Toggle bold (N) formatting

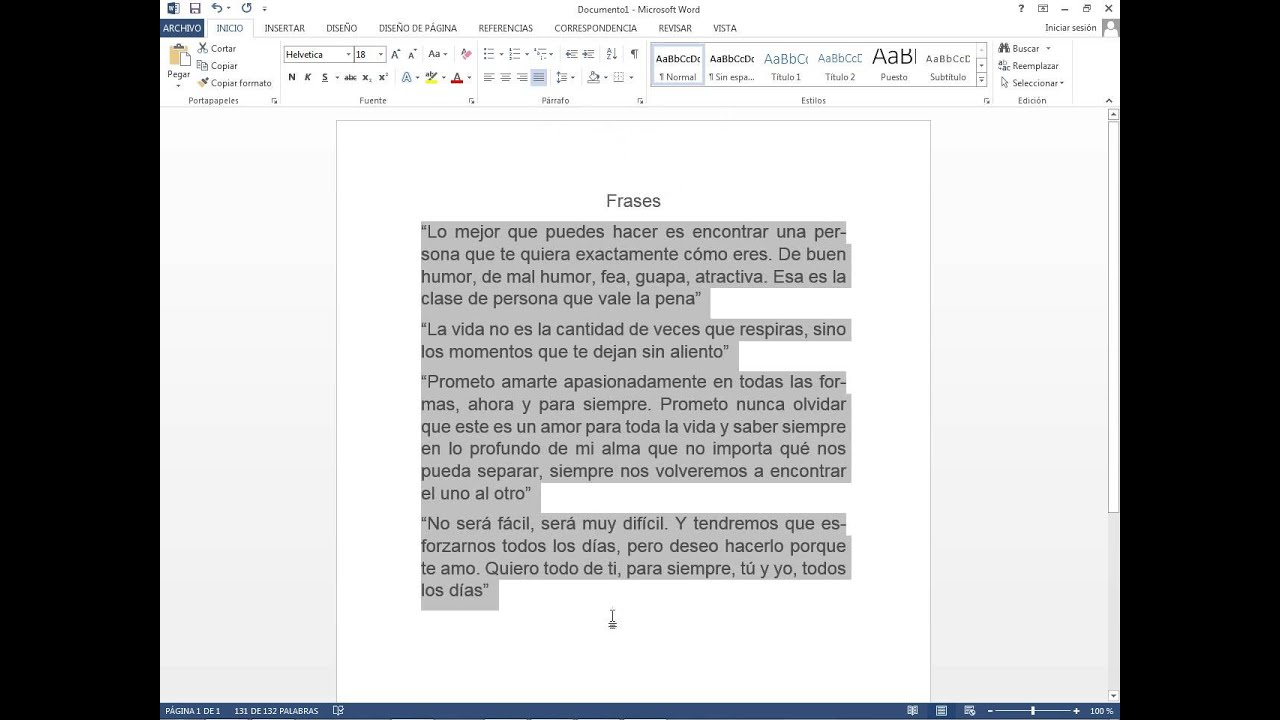coord(292,77)
